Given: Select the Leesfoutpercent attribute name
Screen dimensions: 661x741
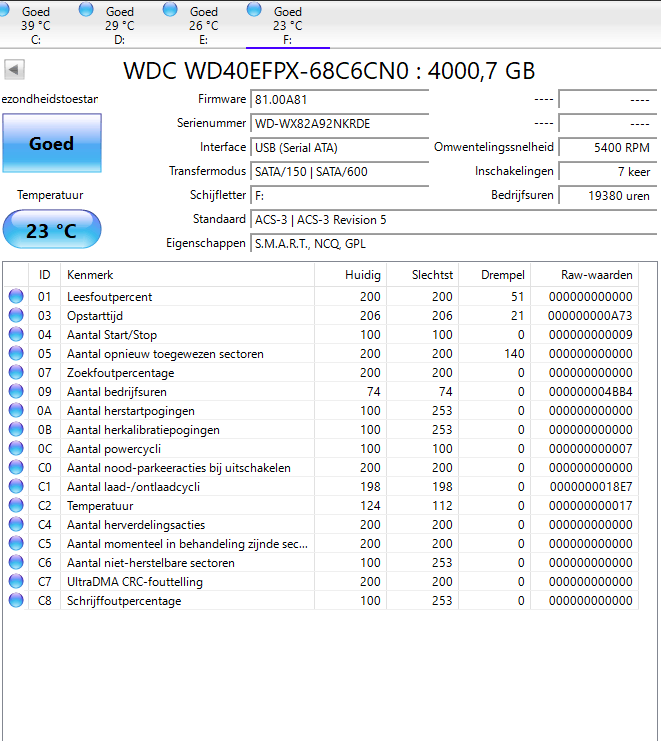Looking at the screenshot, I should (x=110, y=297).
